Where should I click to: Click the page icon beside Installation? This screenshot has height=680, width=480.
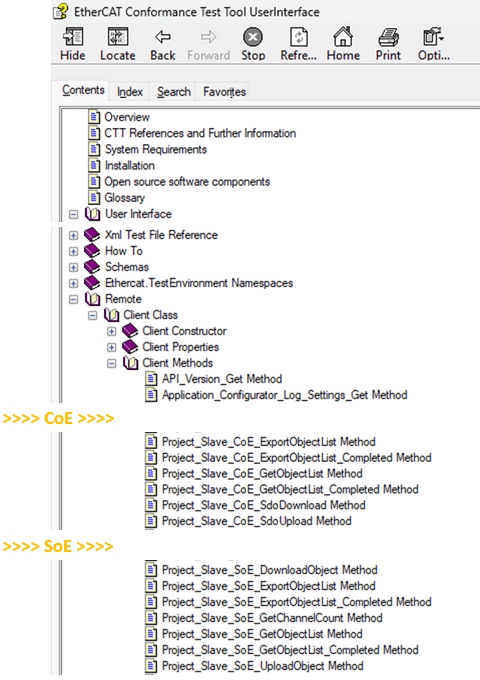coord(94,166)
